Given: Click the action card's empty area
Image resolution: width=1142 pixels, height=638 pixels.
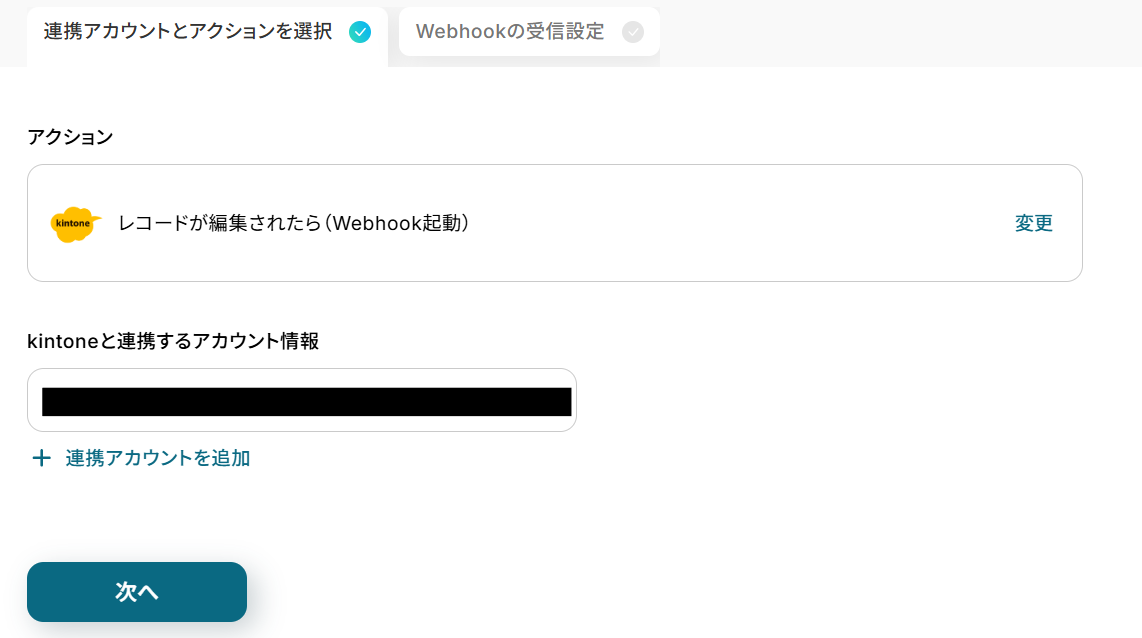Looking at the screenshot, I should tap(728, 223).
